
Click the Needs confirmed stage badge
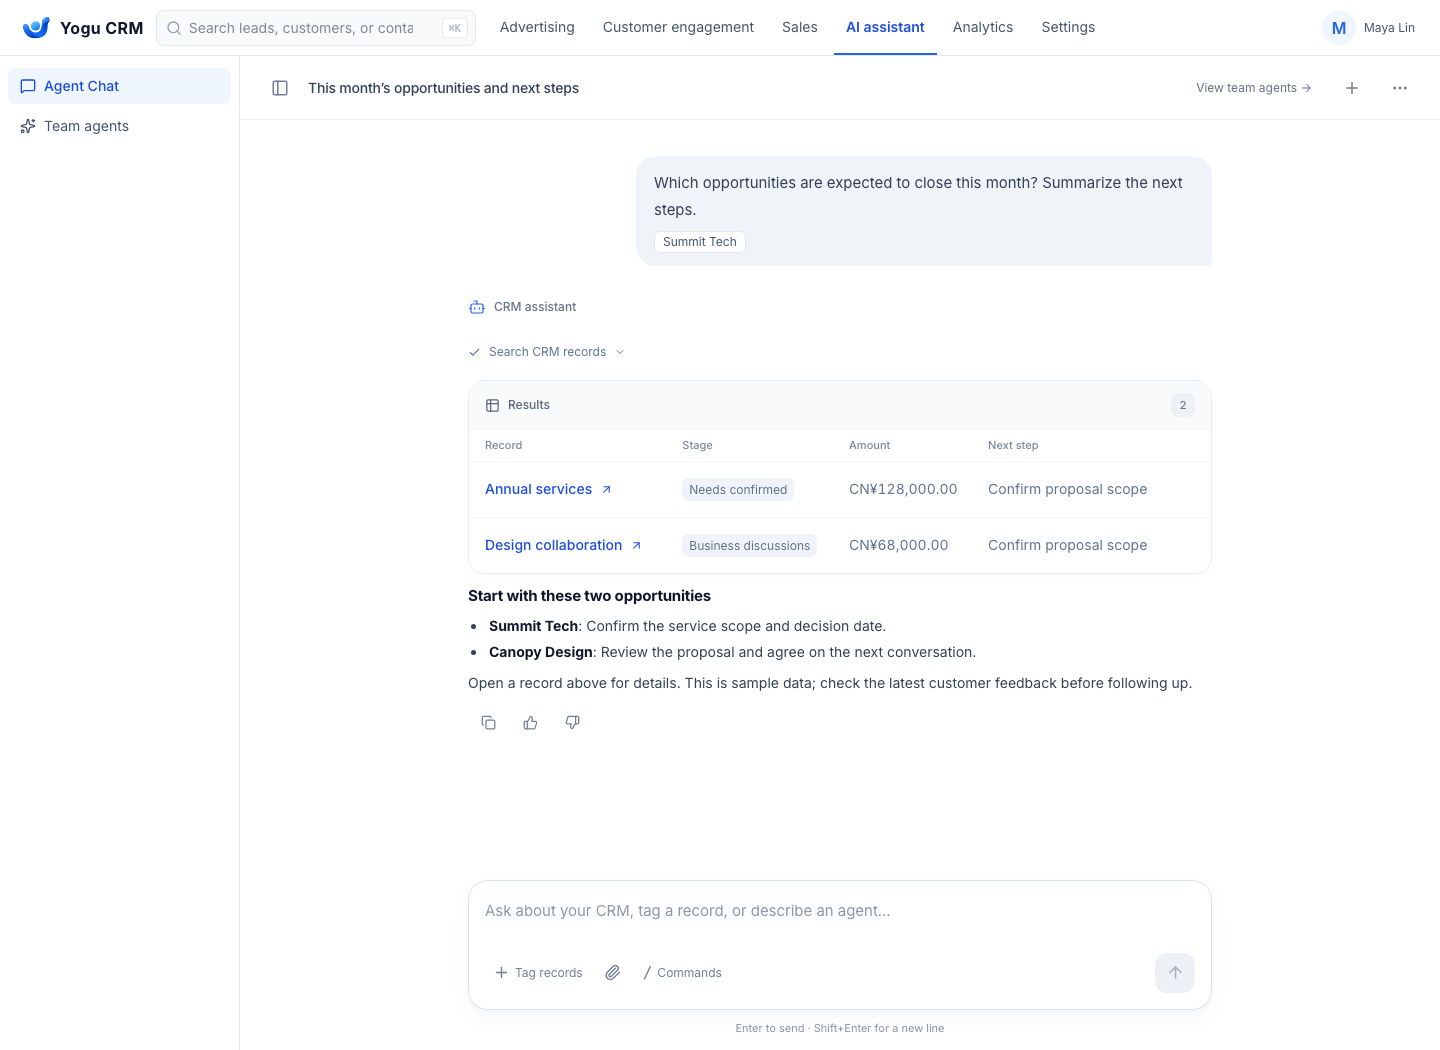point(738,490)
